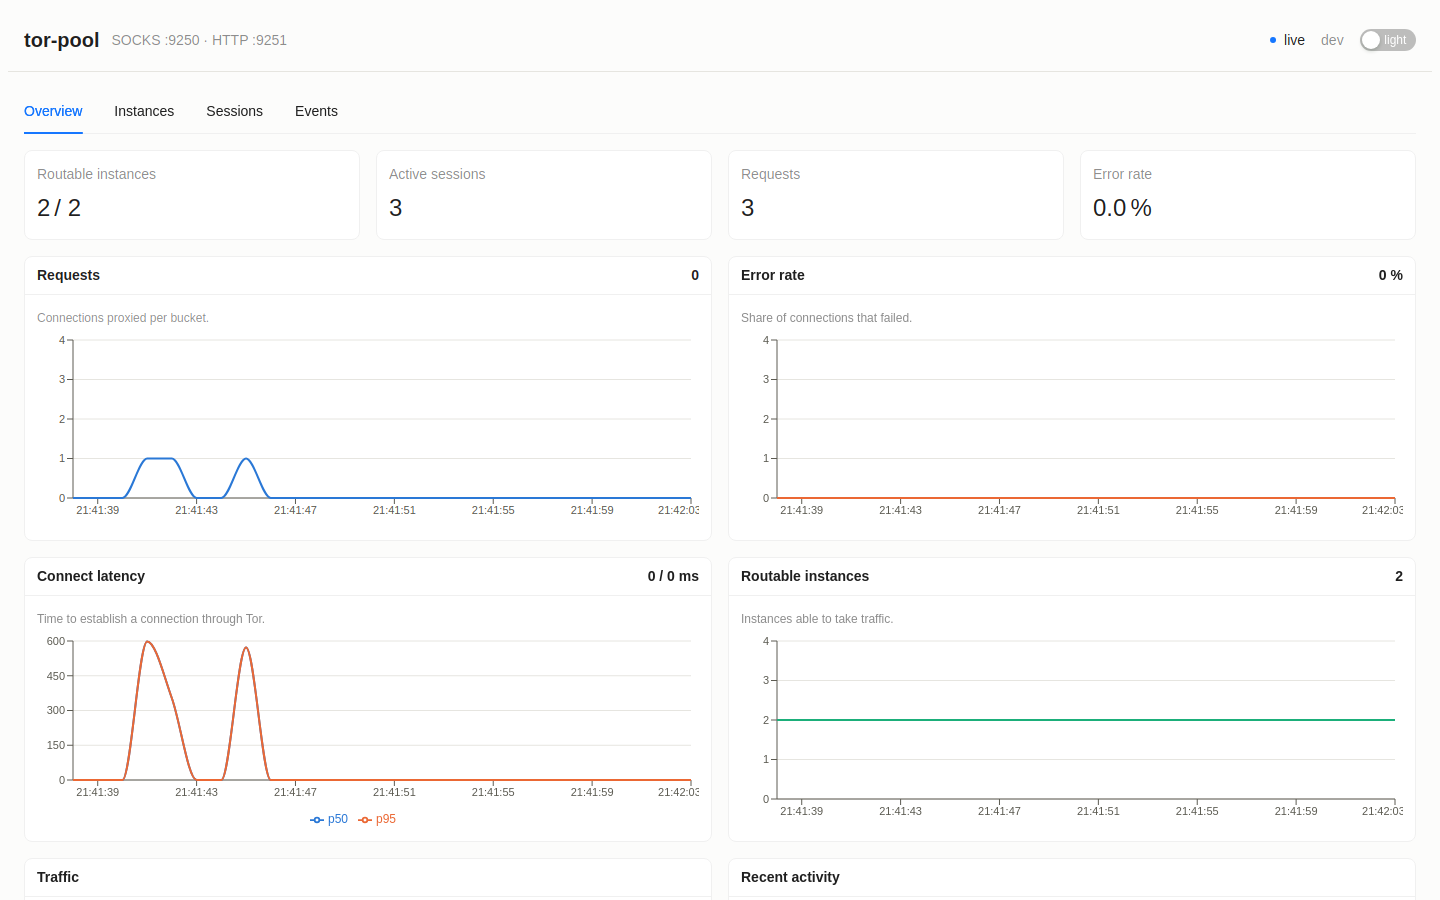Viewport: 1440px width, 900px height.
Task: Click the second blue peak in Requests chart
Action: [x=246, y=459]
